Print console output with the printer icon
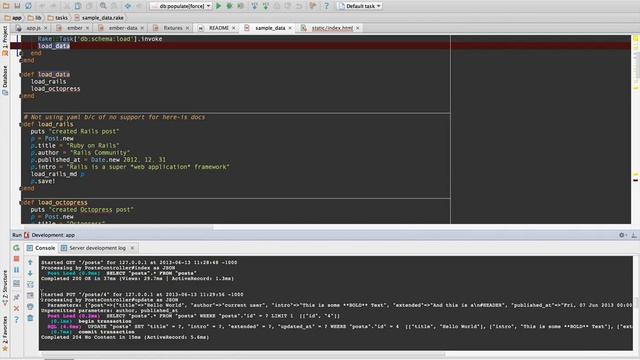Image resolution: width=640 pixels, height=360 pixels. point(30,307)
